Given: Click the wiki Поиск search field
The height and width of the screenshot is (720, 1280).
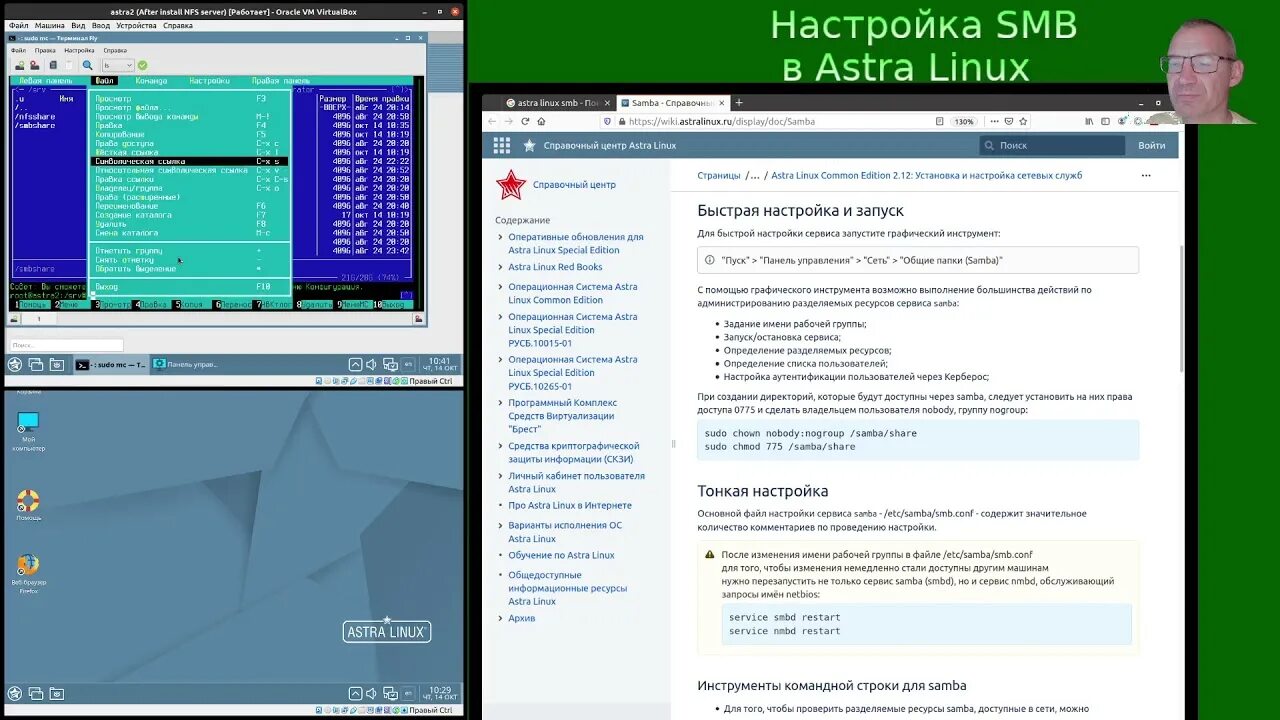Looking at the screenshot, I should click(1053, 145).
